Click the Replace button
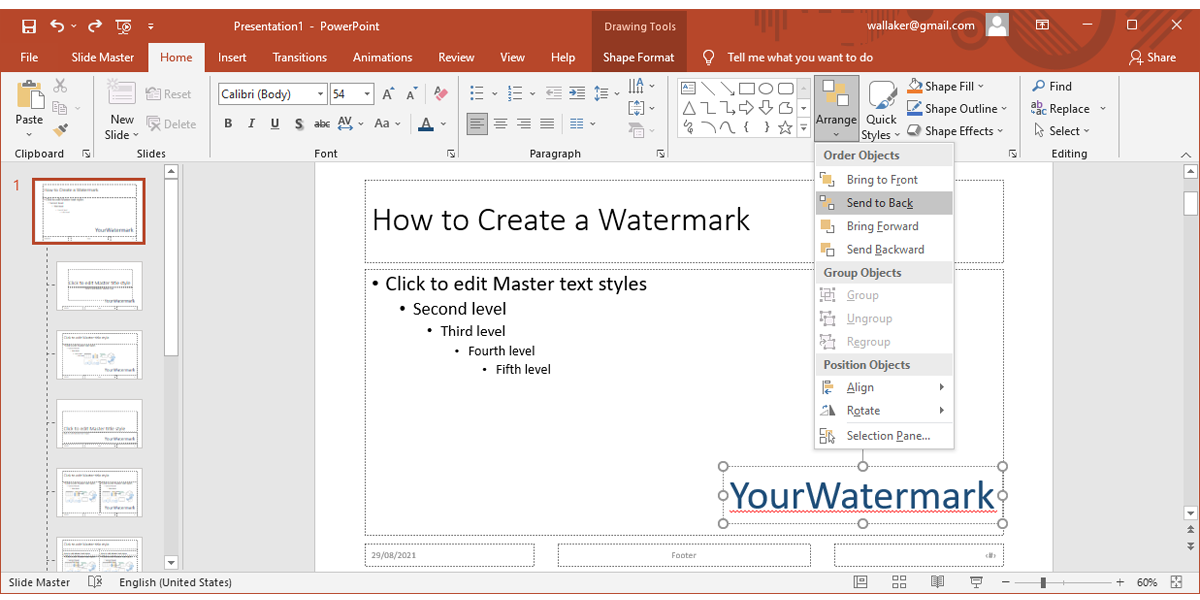1200x600 pixels. tap(1068, 108)
